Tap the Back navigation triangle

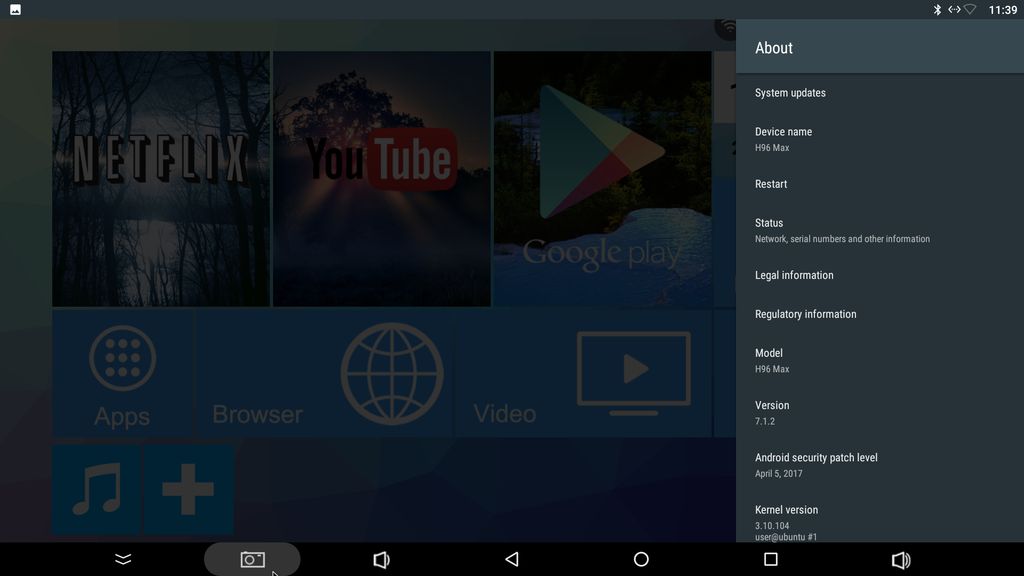[x=512, y=560]
